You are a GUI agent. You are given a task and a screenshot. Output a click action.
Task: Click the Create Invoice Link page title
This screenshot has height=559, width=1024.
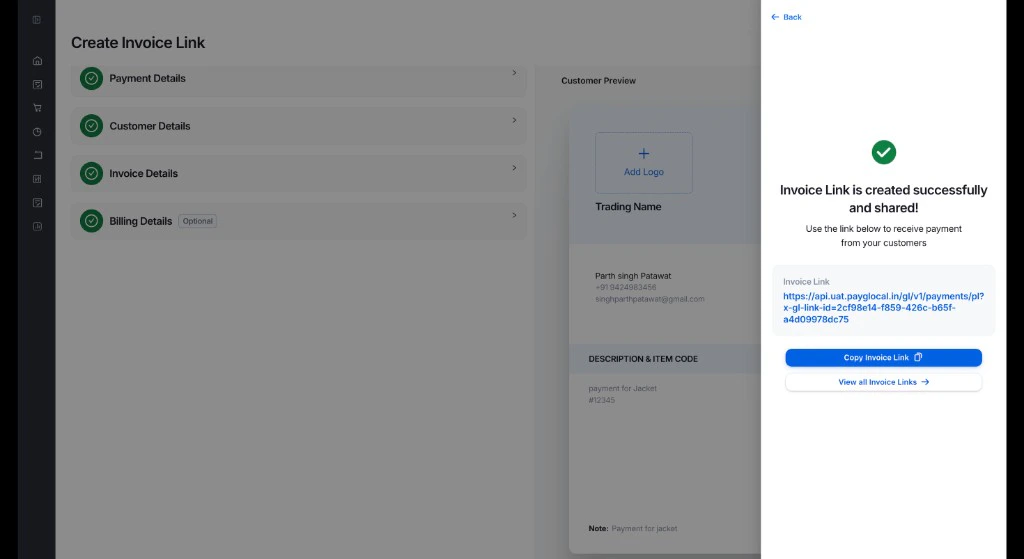coord(138,42)
